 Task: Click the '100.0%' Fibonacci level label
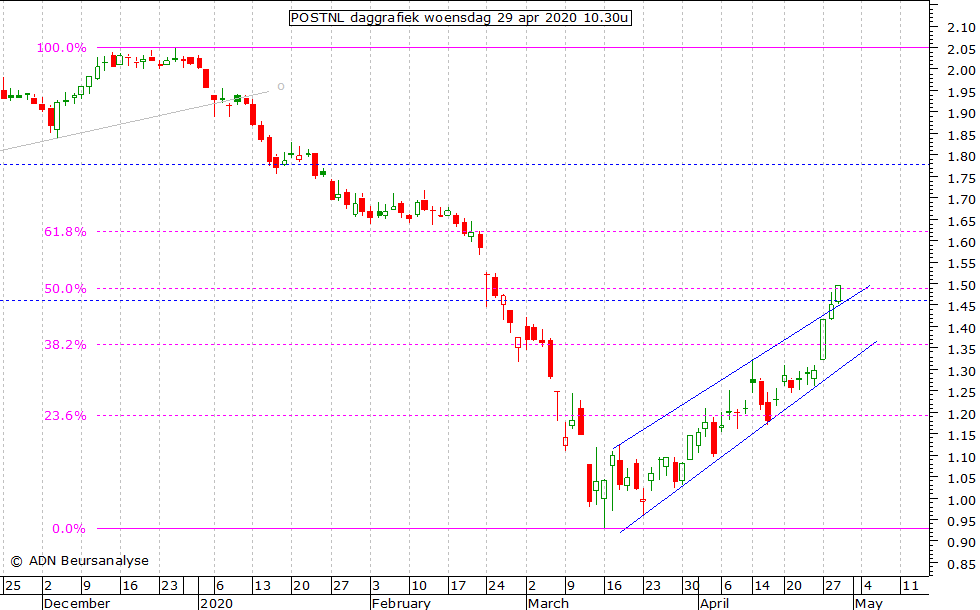61,48
